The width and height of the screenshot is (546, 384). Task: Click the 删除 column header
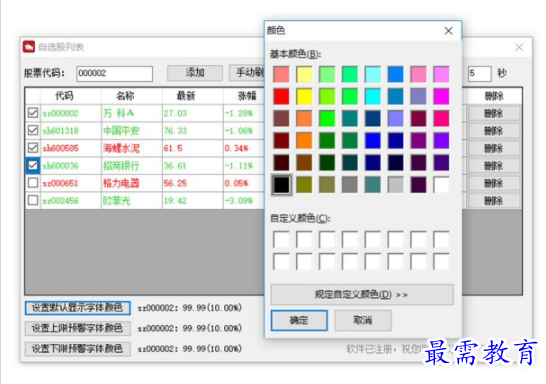point(494,95)
